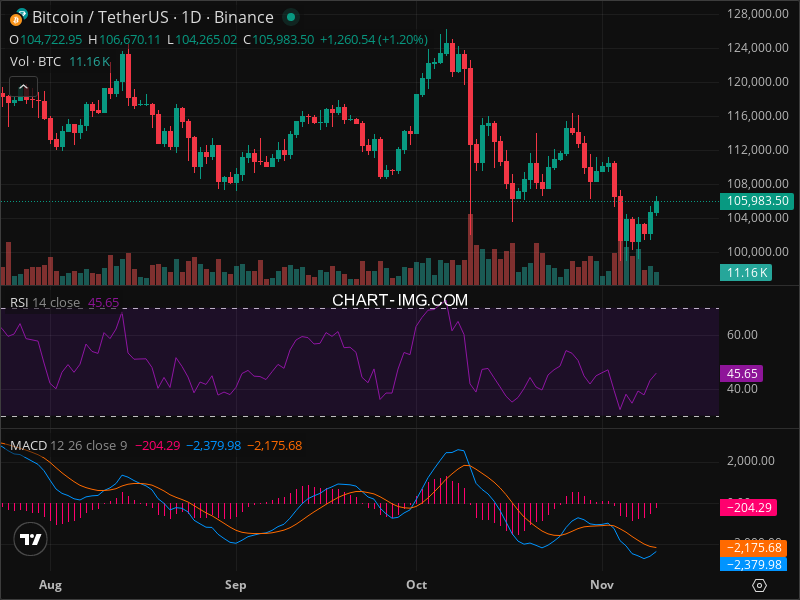Viewport: 800px width, 600px height.
Task: Click the TradingView logo badge
Action: point(31,539)
